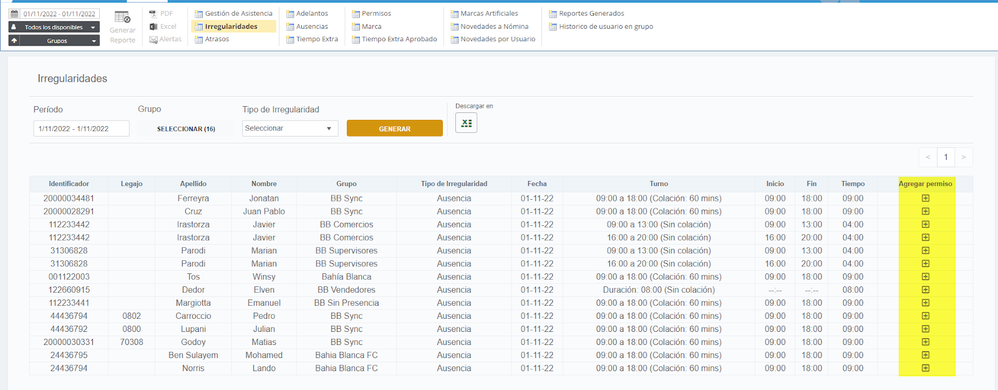Open the Novedades por Usuario report
This screenshot has width=998, height=390.
pos(493,39)
